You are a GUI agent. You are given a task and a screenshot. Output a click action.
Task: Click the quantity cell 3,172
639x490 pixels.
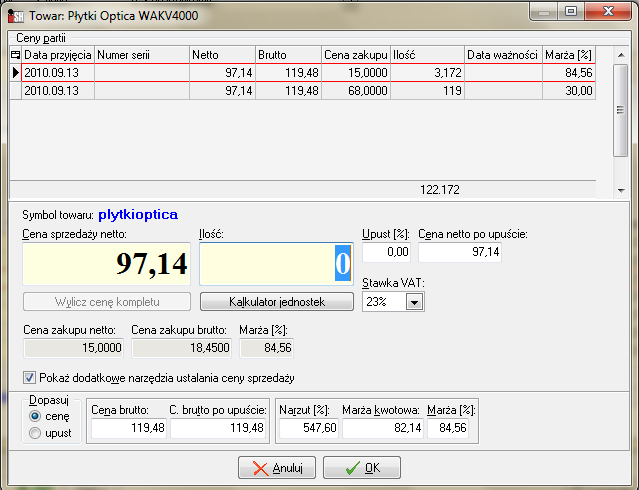pos(427,73)
